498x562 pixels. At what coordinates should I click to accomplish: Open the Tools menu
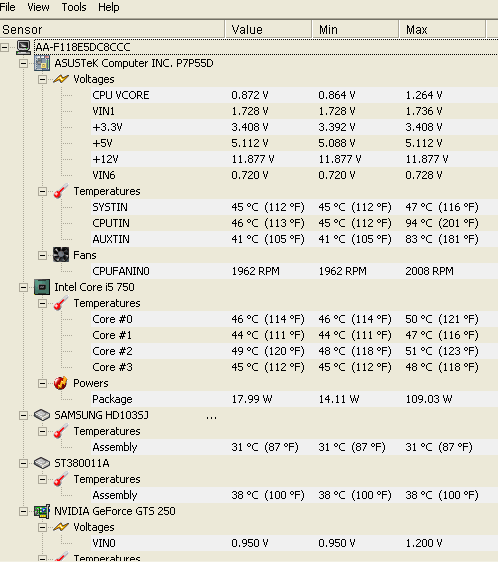click(74, 7)
